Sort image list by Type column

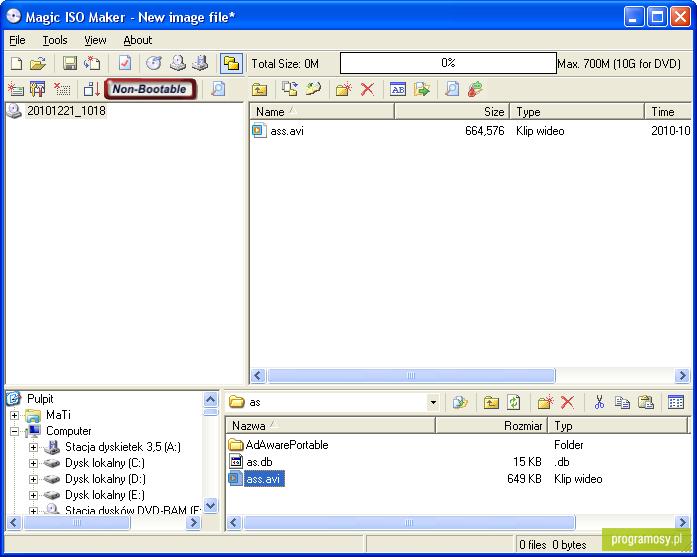tap(577, 112)
